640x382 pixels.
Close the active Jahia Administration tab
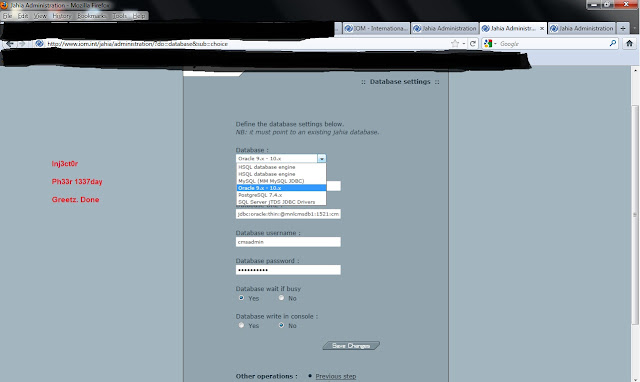pos(542,28)
